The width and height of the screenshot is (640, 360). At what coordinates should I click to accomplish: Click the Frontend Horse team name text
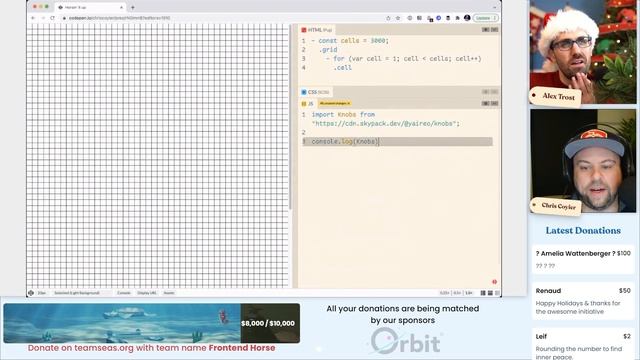[242, 348]
